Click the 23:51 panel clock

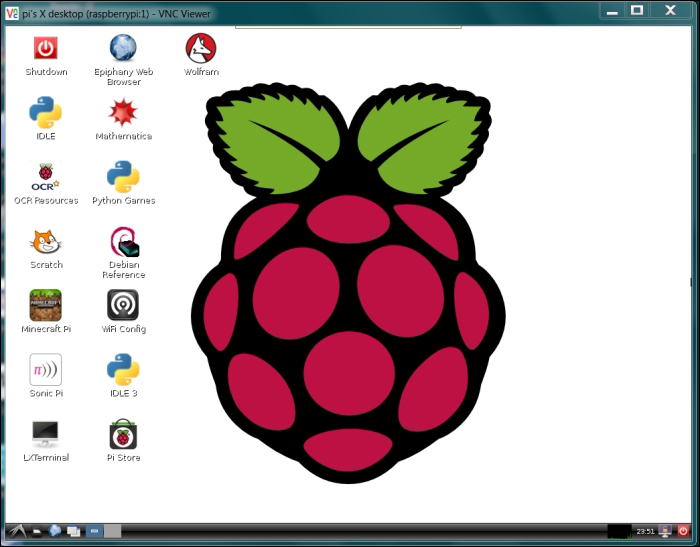pos(645,531)
